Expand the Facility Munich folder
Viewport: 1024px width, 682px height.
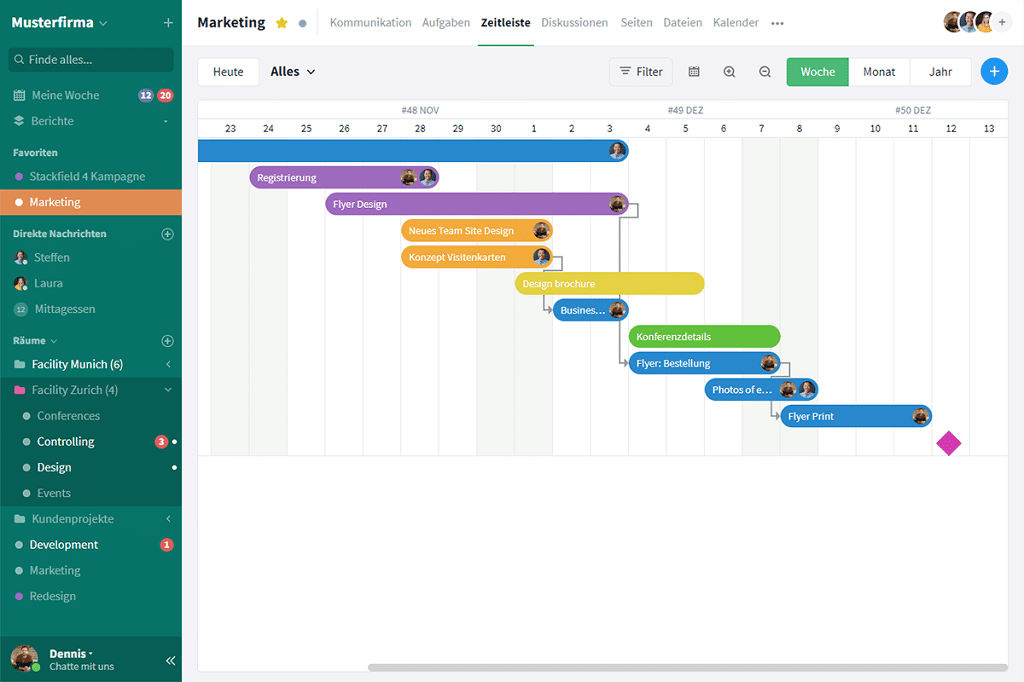pos(168,365)
